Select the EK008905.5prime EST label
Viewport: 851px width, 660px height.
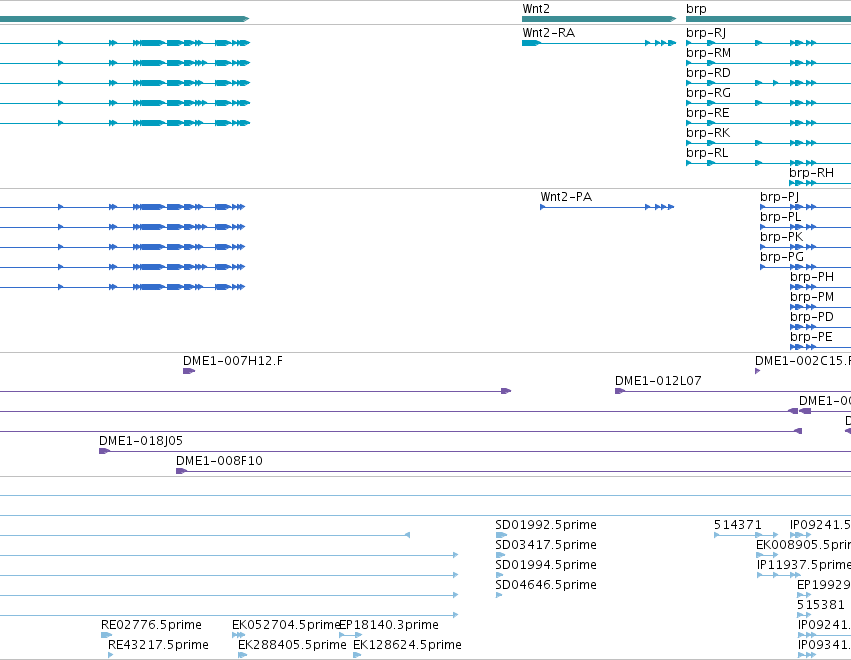click(x=803, y=545)
